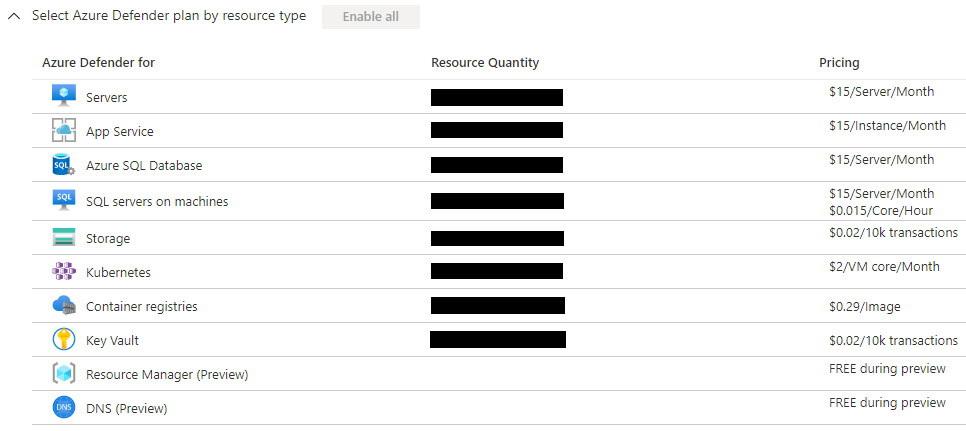Click the Key Vault yellow key icon
The height and width of the screenshot is (431, 966).
pyautogui.click(x=63, y=339)
